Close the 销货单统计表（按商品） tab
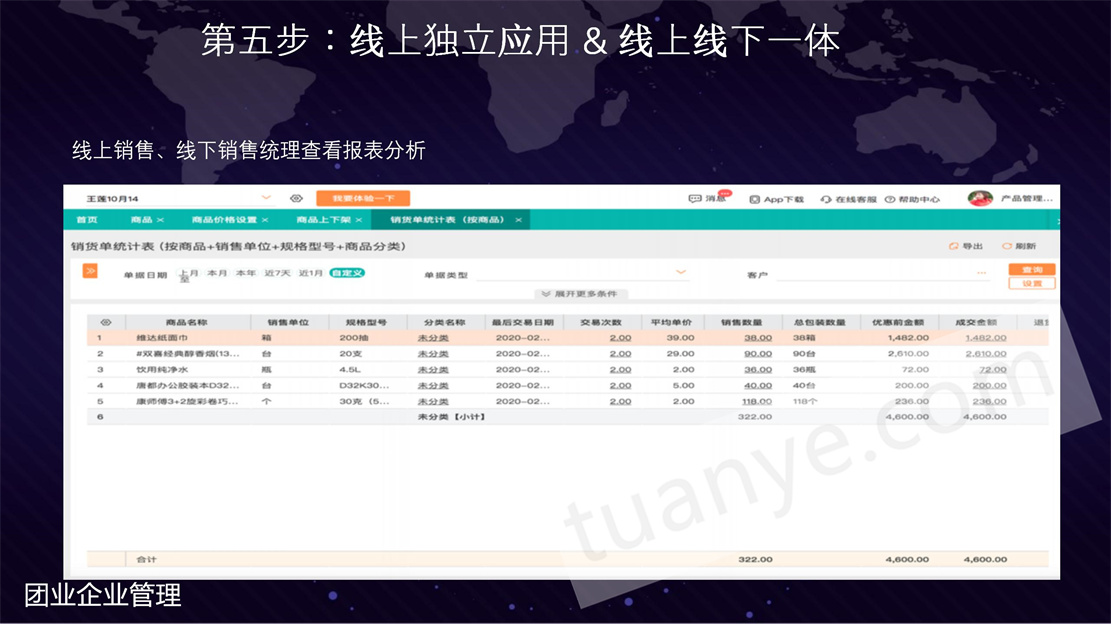Screen dimensions: 1111x624 click(519, 220)
